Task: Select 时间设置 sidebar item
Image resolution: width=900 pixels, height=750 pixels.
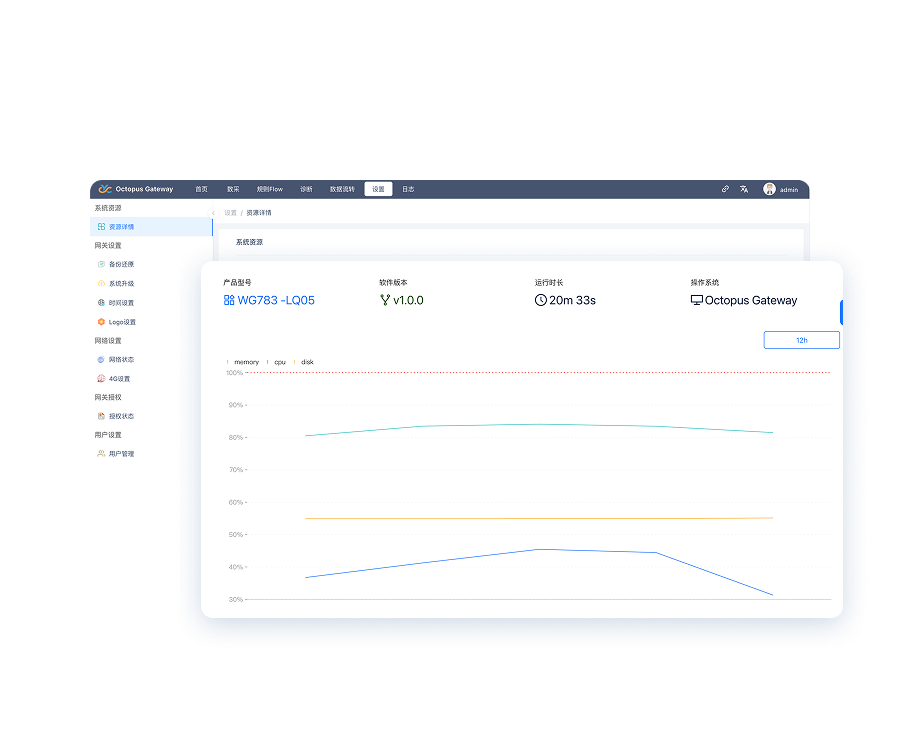Action: pos(121,303)
